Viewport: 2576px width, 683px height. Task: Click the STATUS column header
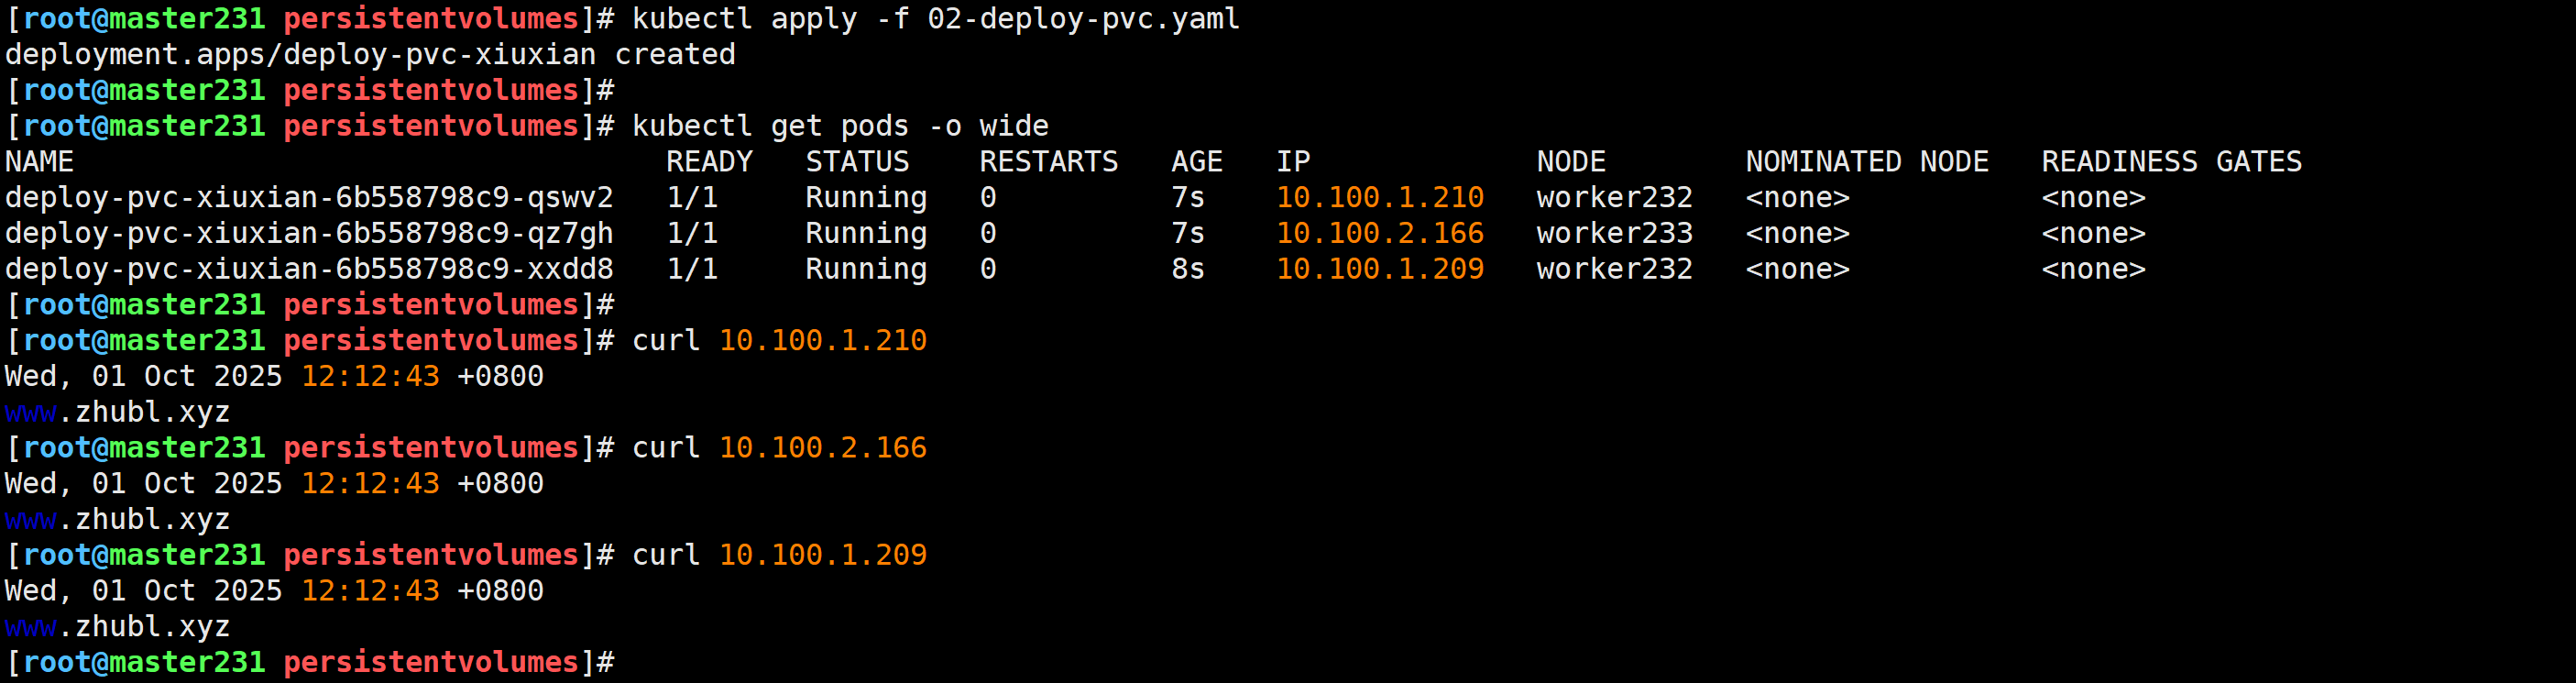tap(857, 162)
